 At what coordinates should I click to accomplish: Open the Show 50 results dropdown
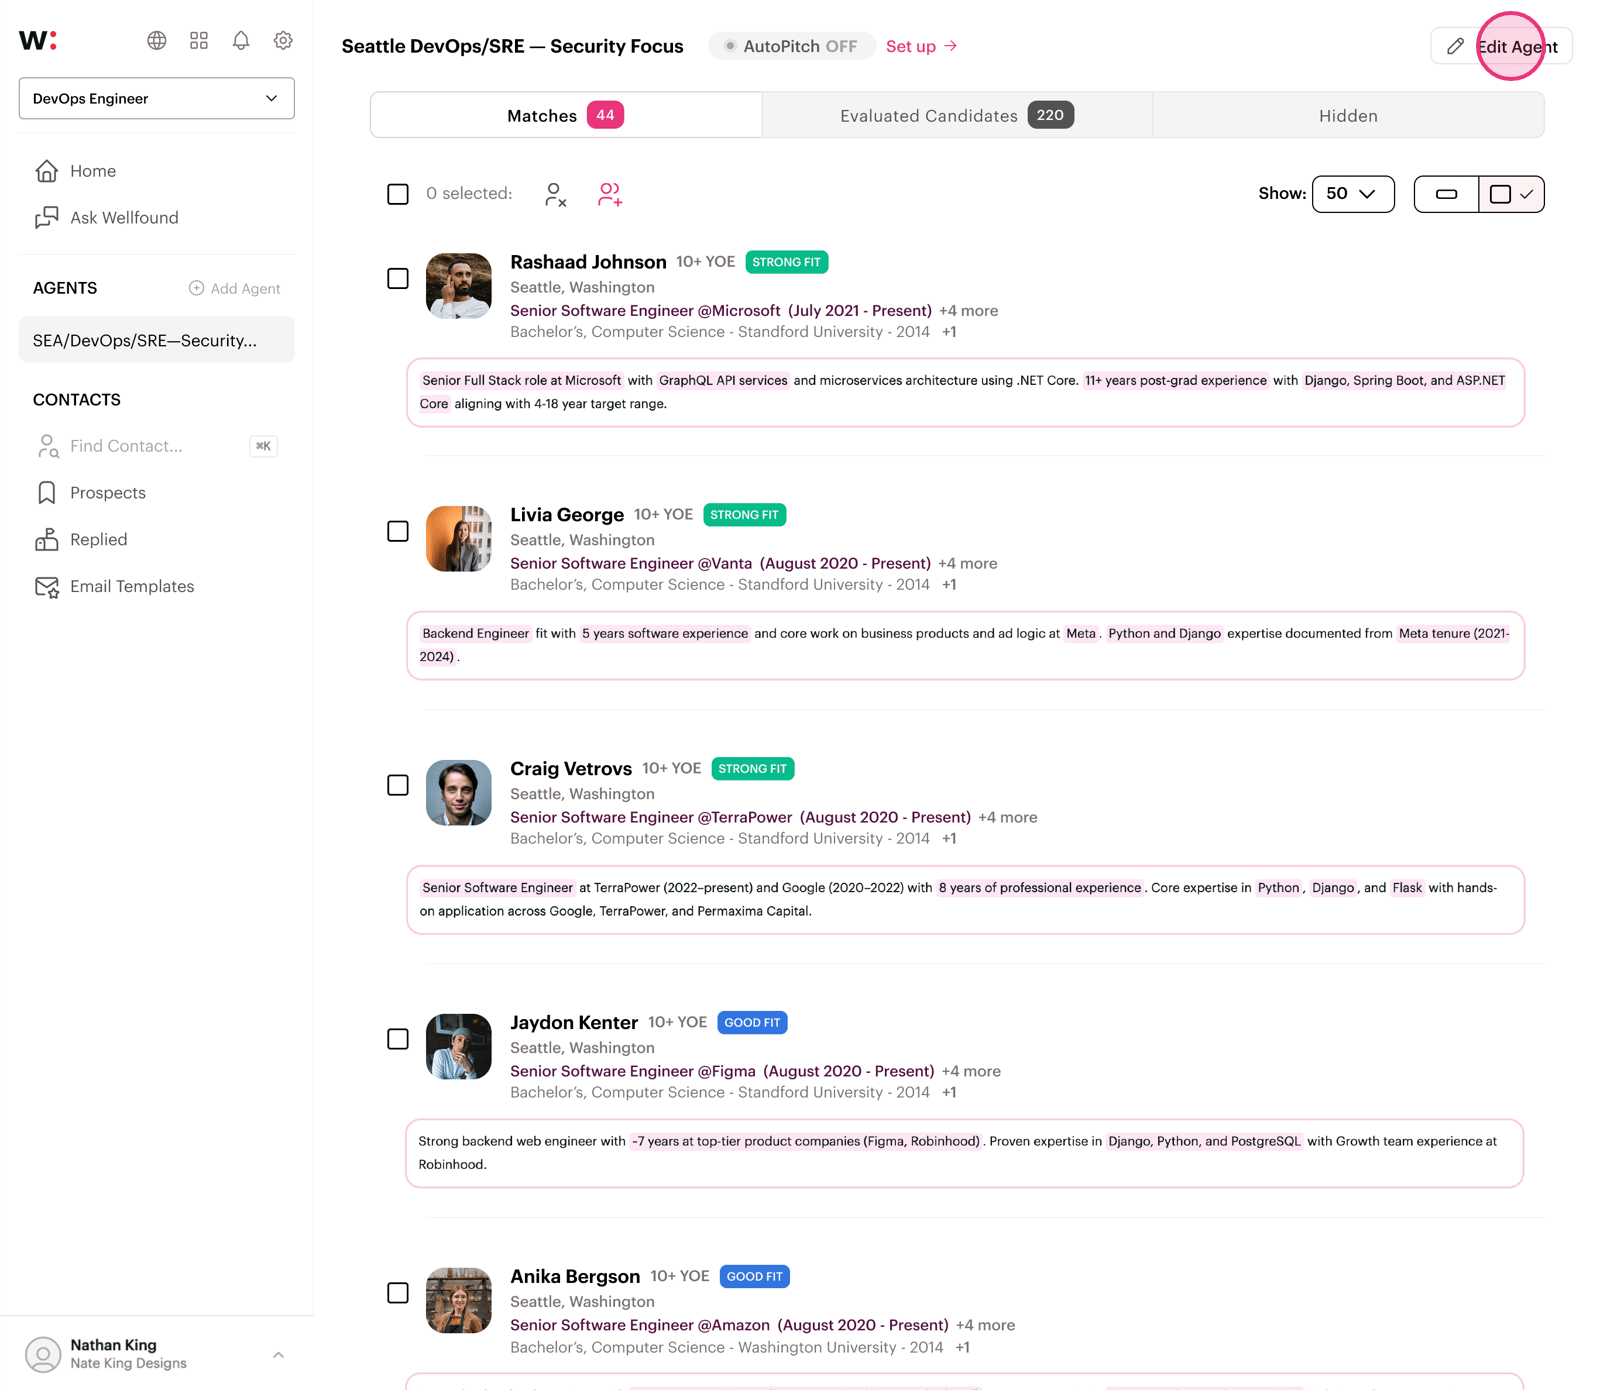pyautogui.click(x=1352, y=194)
